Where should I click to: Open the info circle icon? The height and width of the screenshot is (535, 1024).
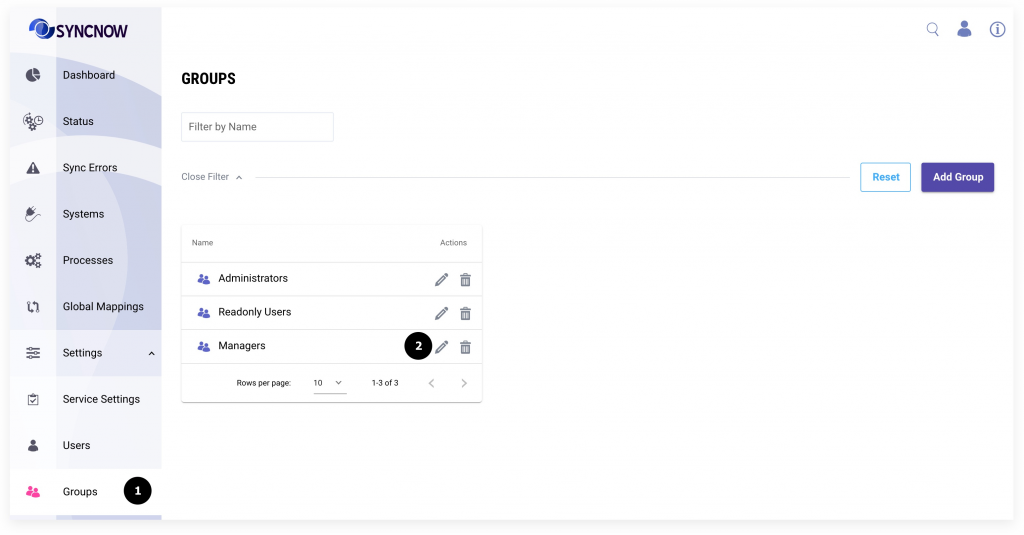[x=997, y=29]
